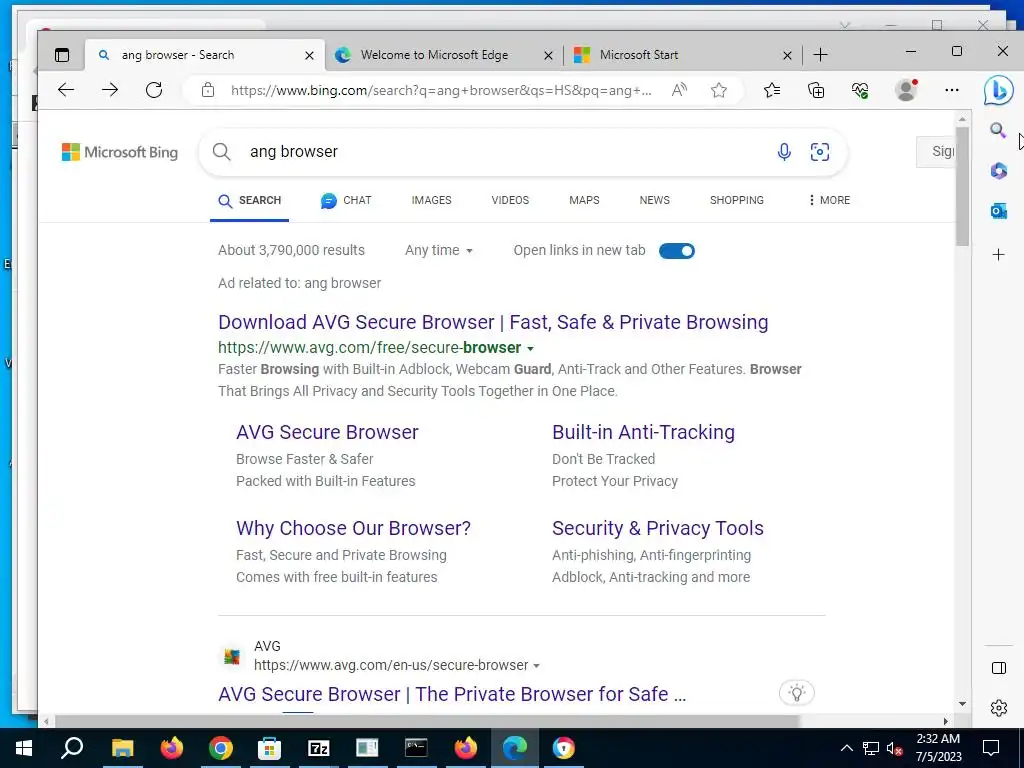Screen dimensions: 1024x768
Task: Close the ang browser - Search tab
Action: point(310,56)
